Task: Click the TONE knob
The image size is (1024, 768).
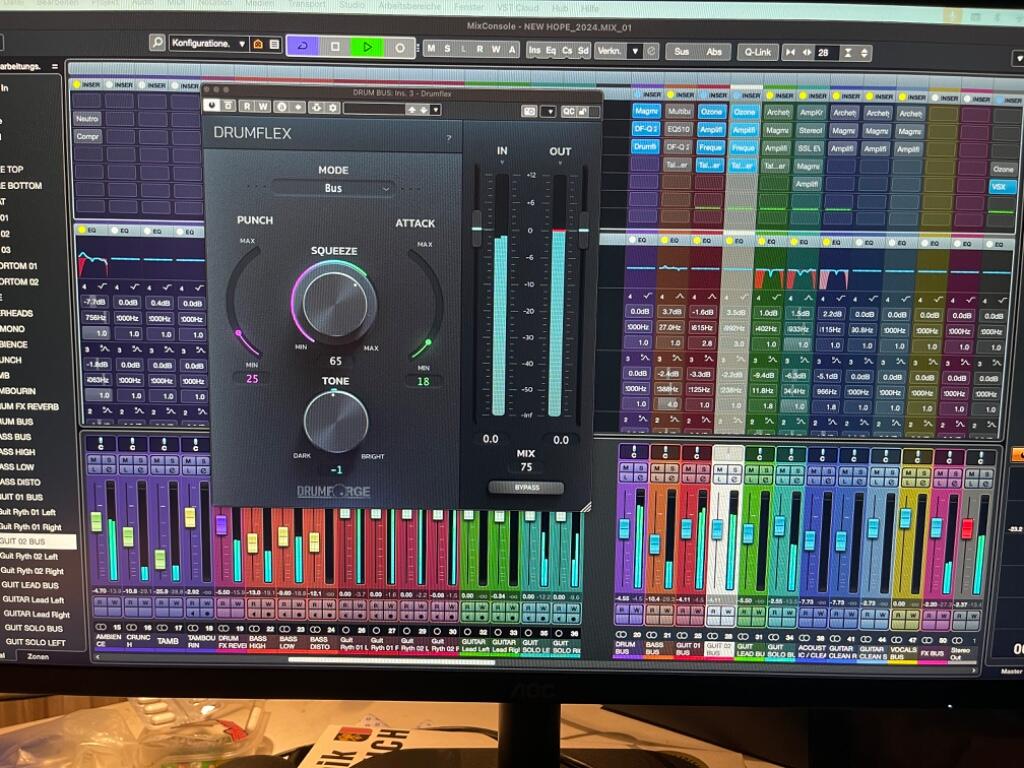Action: pyautogui.click(x=336, y=421)
